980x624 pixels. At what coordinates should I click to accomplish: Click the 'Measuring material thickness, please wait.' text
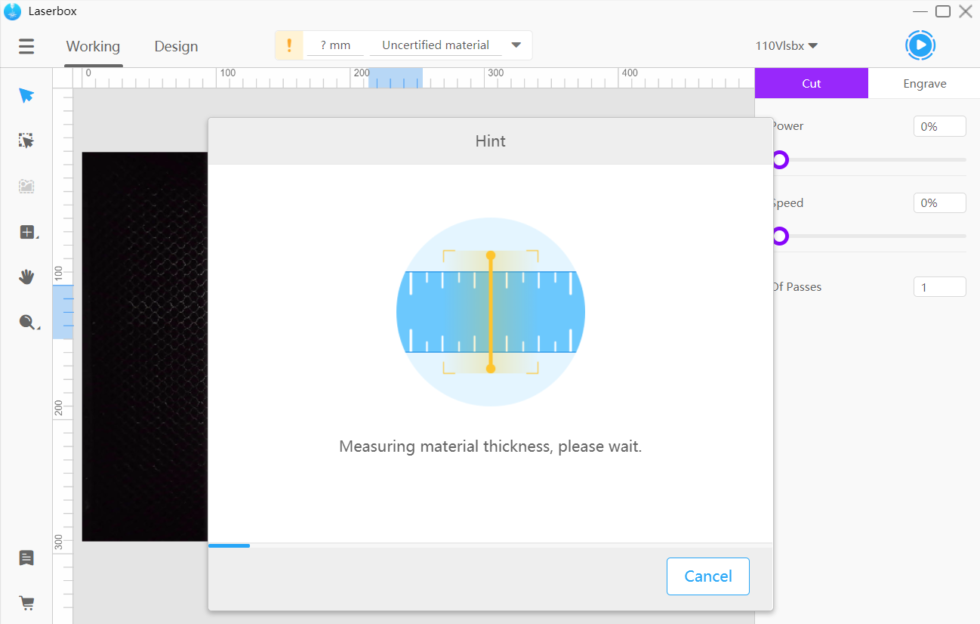490,446
